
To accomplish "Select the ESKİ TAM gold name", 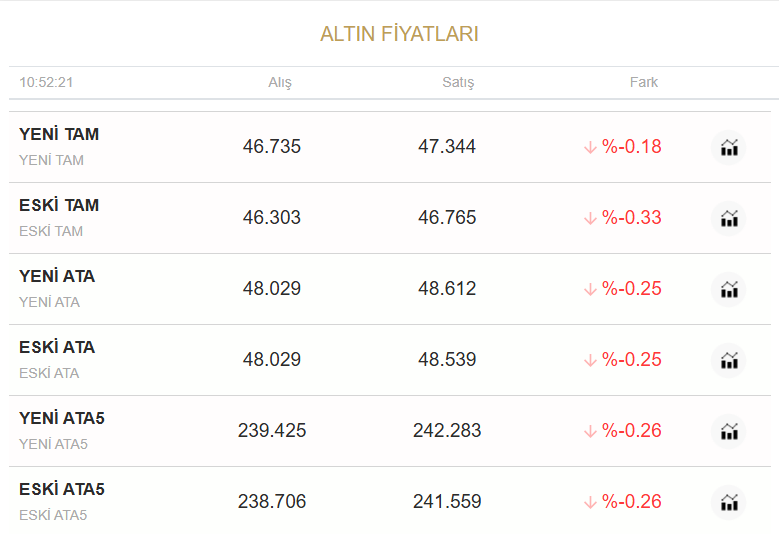I will click(59, 205).
